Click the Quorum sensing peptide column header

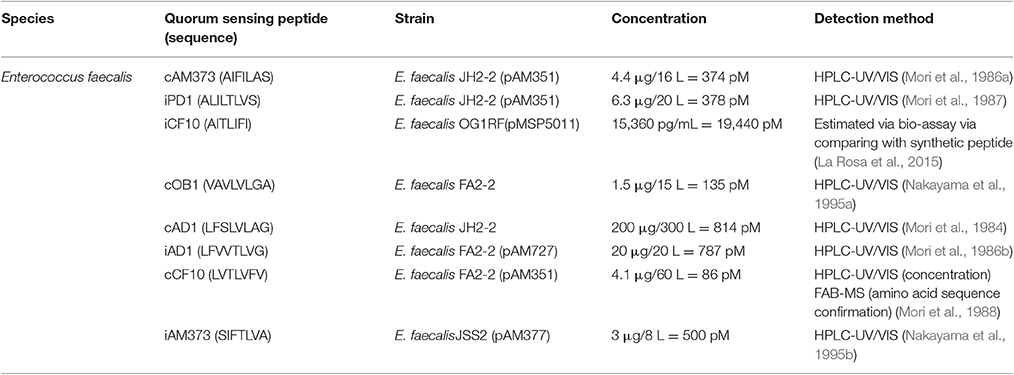coord(221,28)
